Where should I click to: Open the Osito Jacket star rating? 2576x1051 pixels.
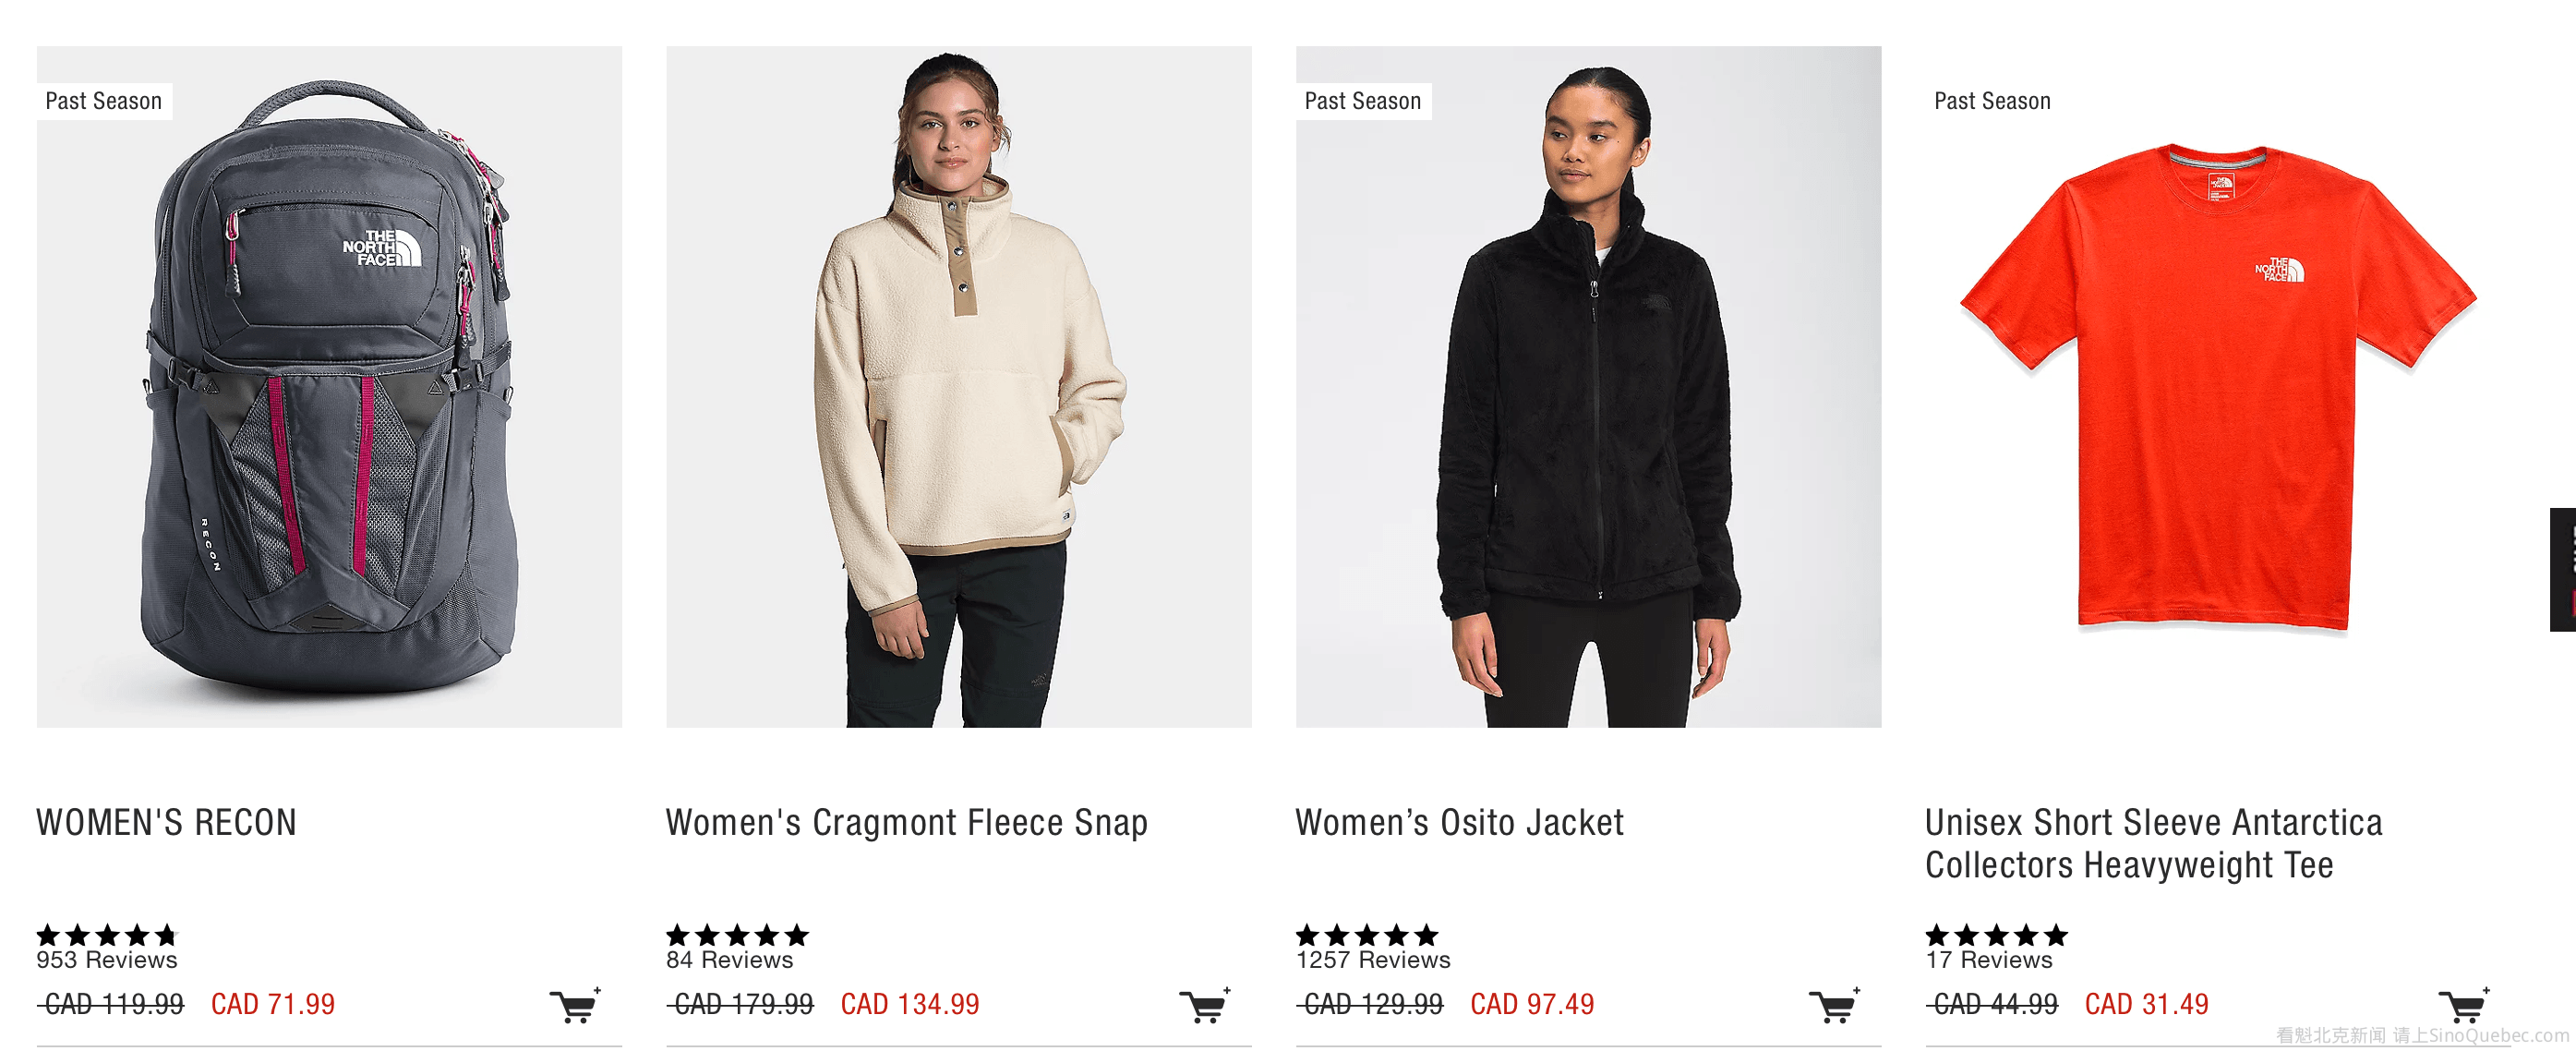[x=1367, y=935]
